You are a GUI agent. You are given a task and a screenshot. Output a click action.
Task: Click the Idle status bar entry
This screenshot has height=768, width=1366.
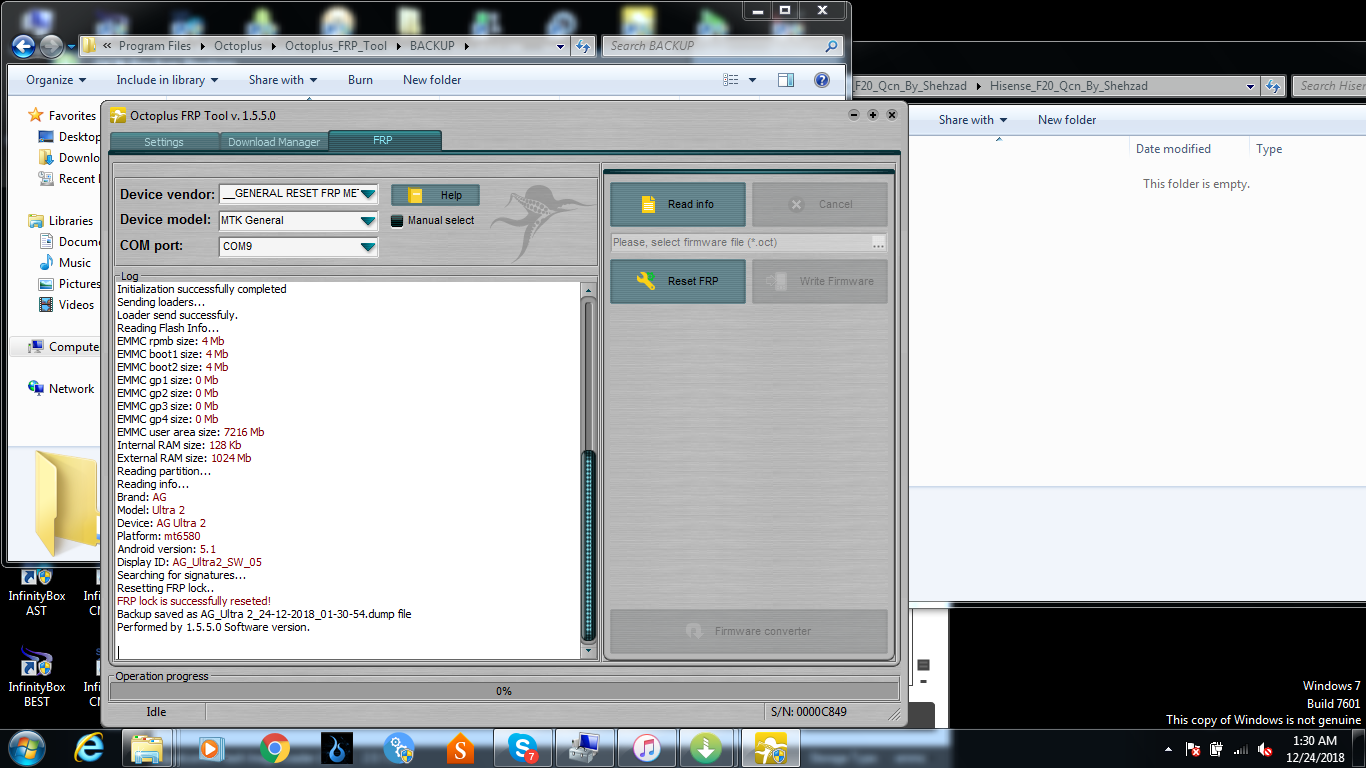pos(156,712)
